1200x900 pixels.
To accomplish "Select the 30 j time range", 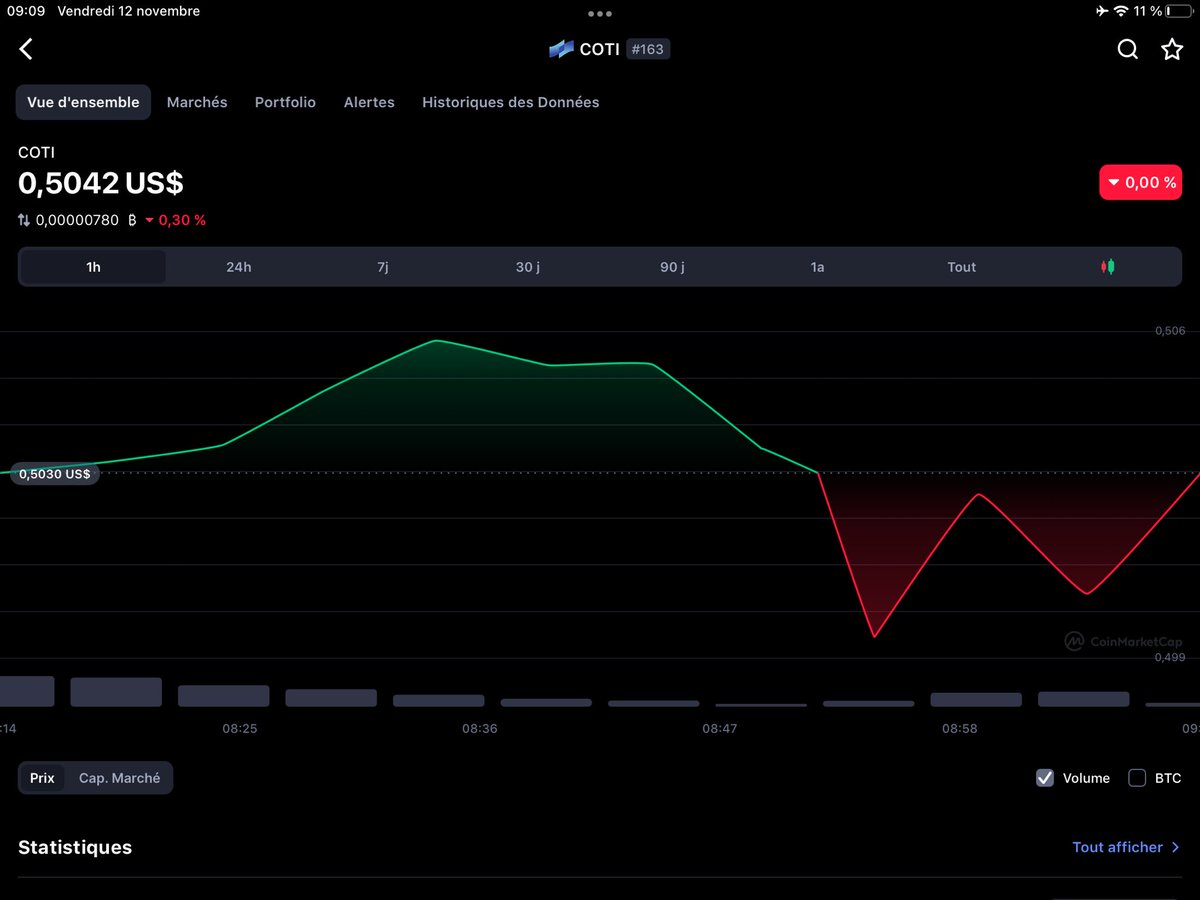I will pos(528,267).
